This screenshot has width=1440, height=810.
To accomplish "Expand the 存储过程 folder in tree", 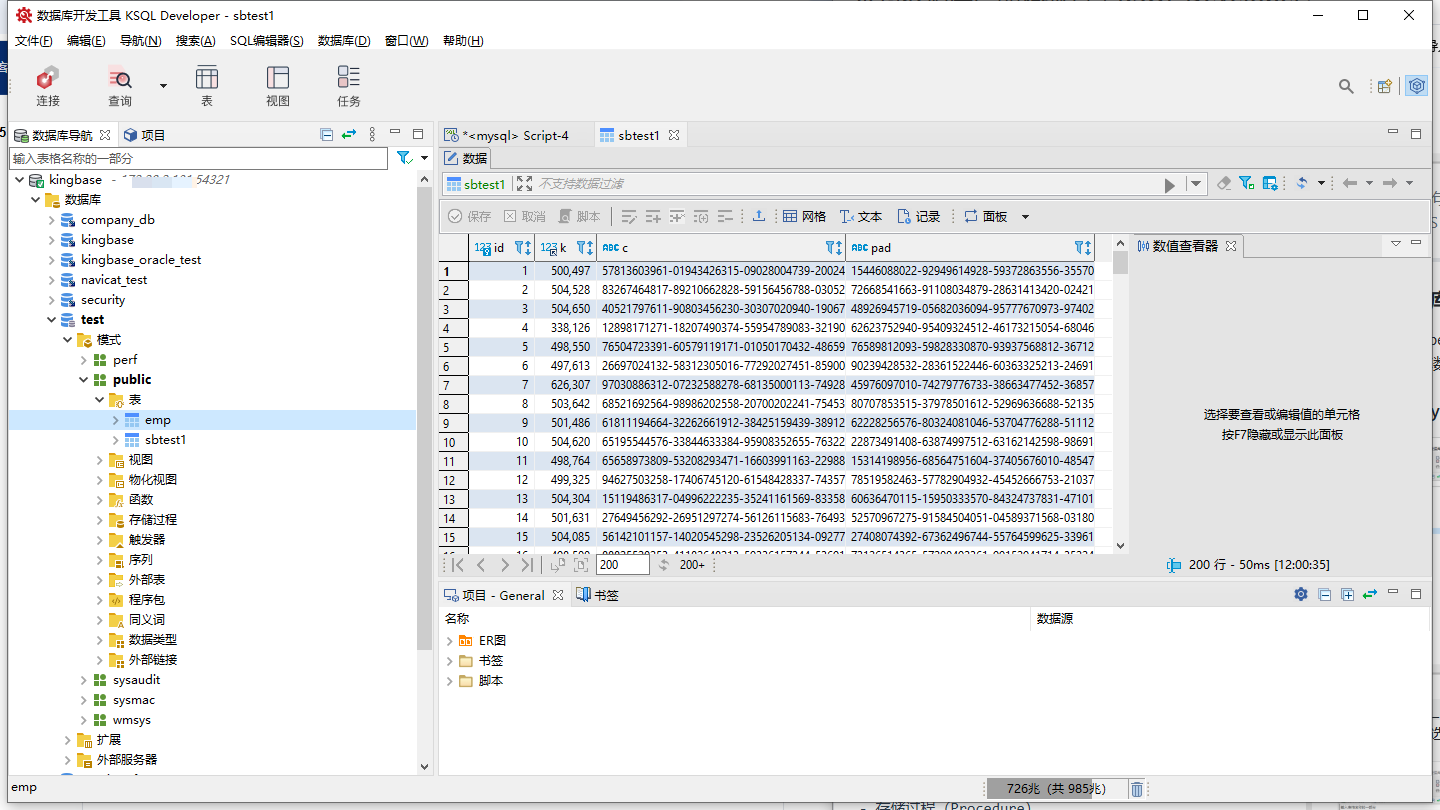I will (100, 520).
